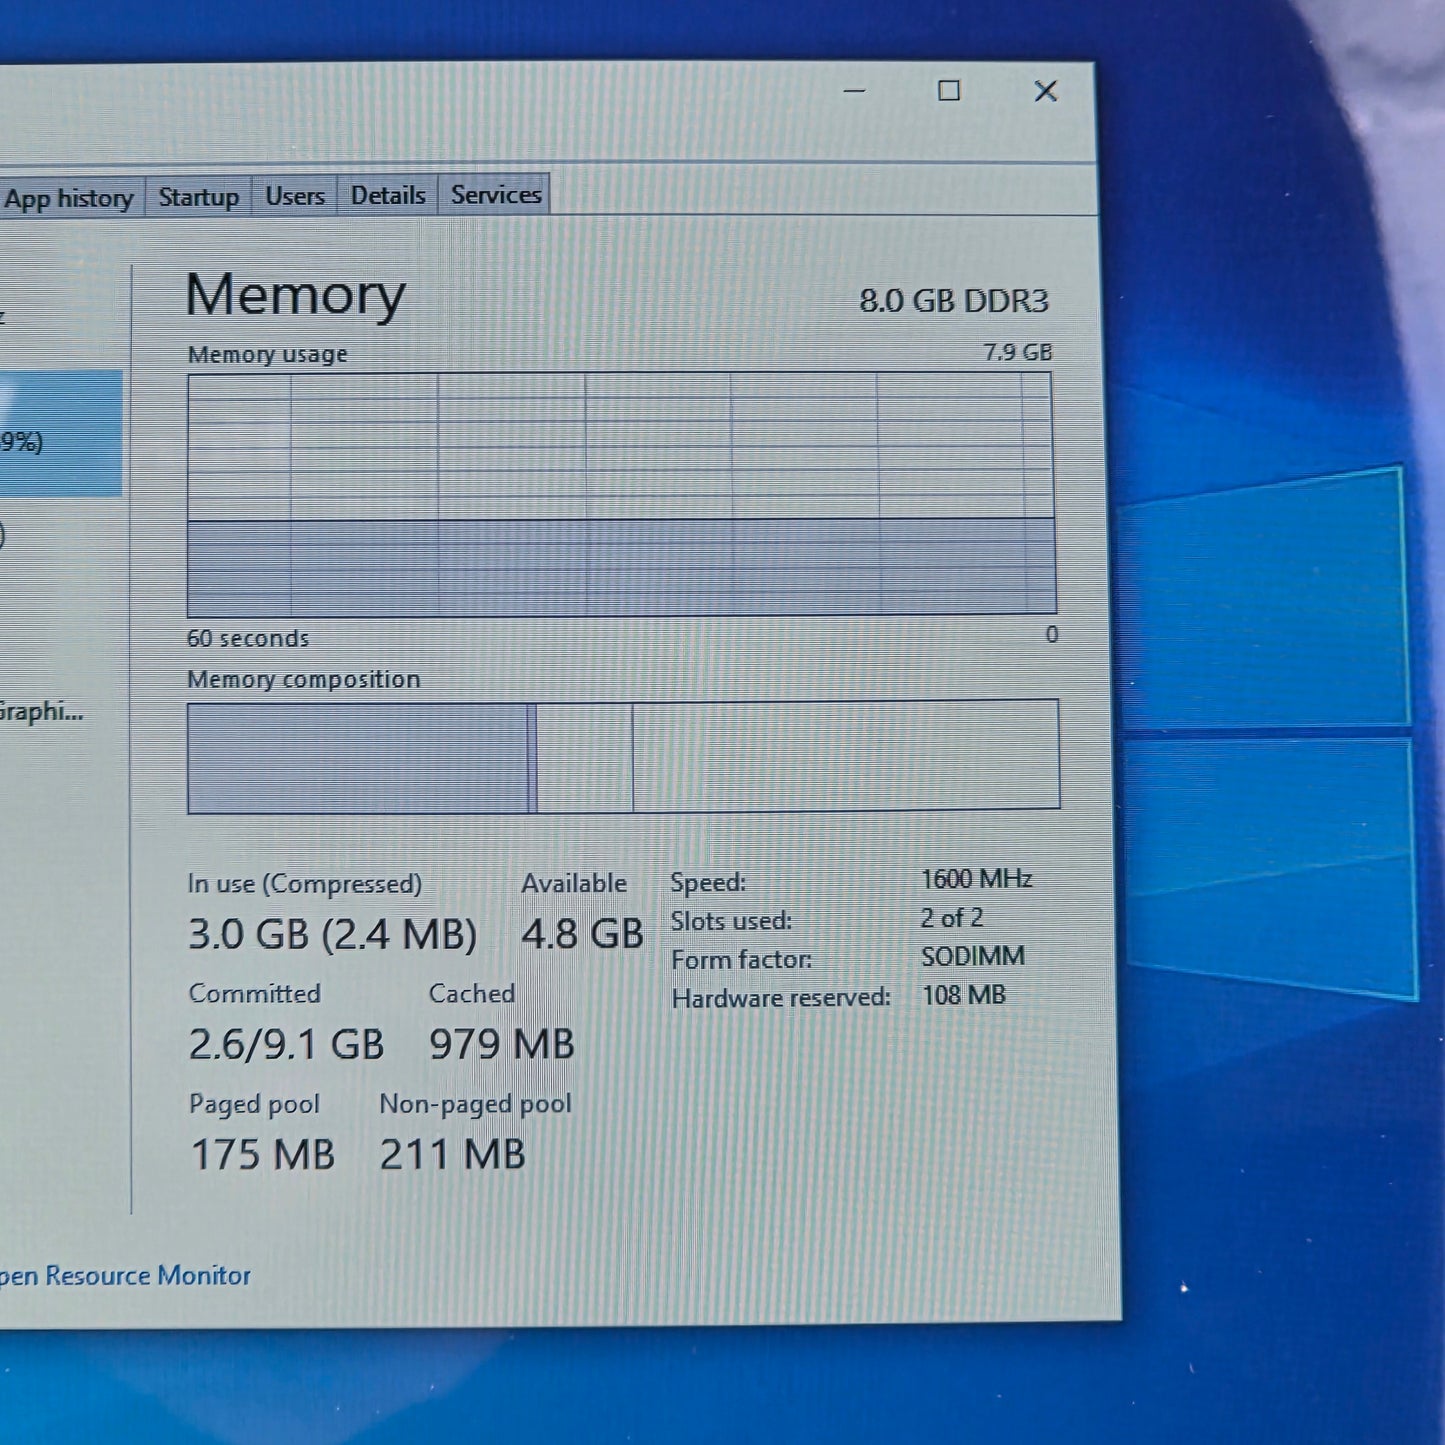Open Resource Monitor link
This screenshot has width=1445, height=1445.
[124, 1276]
